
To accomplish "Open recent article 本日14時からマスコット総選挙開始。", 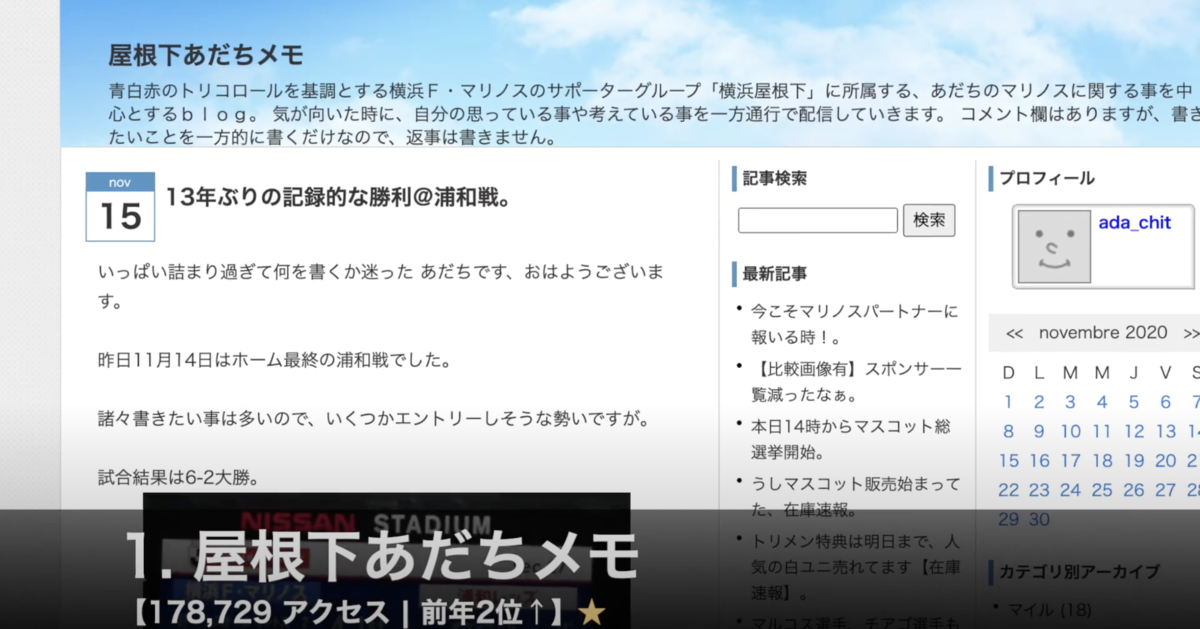I will [x=851, y=439].
